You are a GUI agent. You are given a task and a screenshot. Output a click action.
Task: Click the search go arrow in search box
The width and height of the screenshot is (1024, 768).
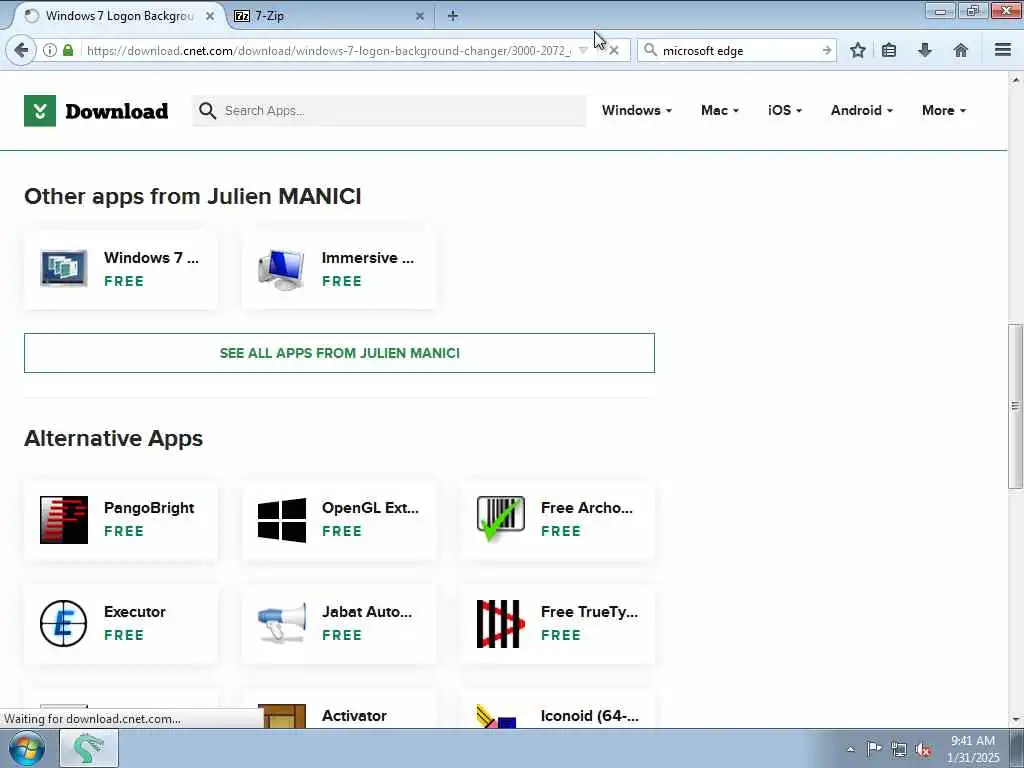click(x=827, y=50)
